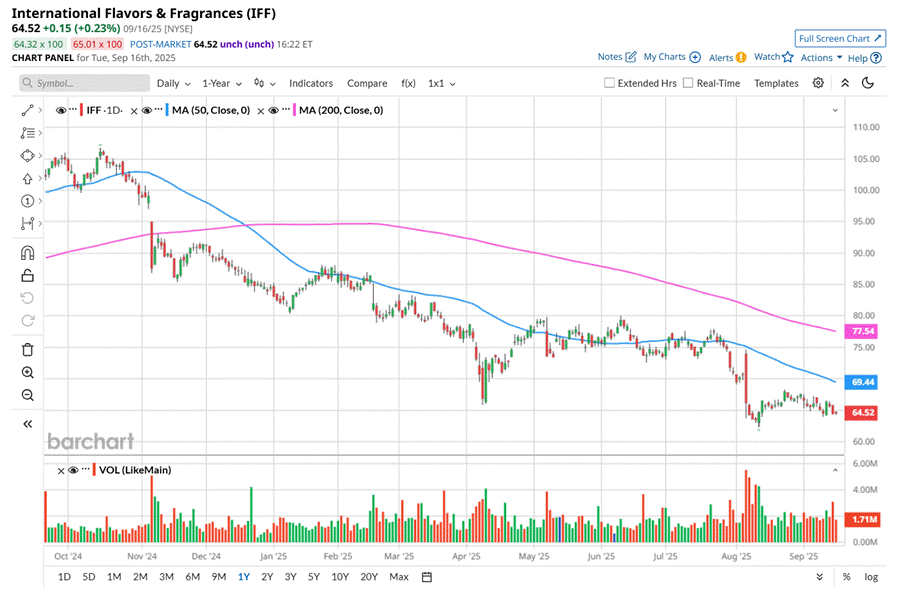Click the blue MA 50 swatch

coord(166,110)
